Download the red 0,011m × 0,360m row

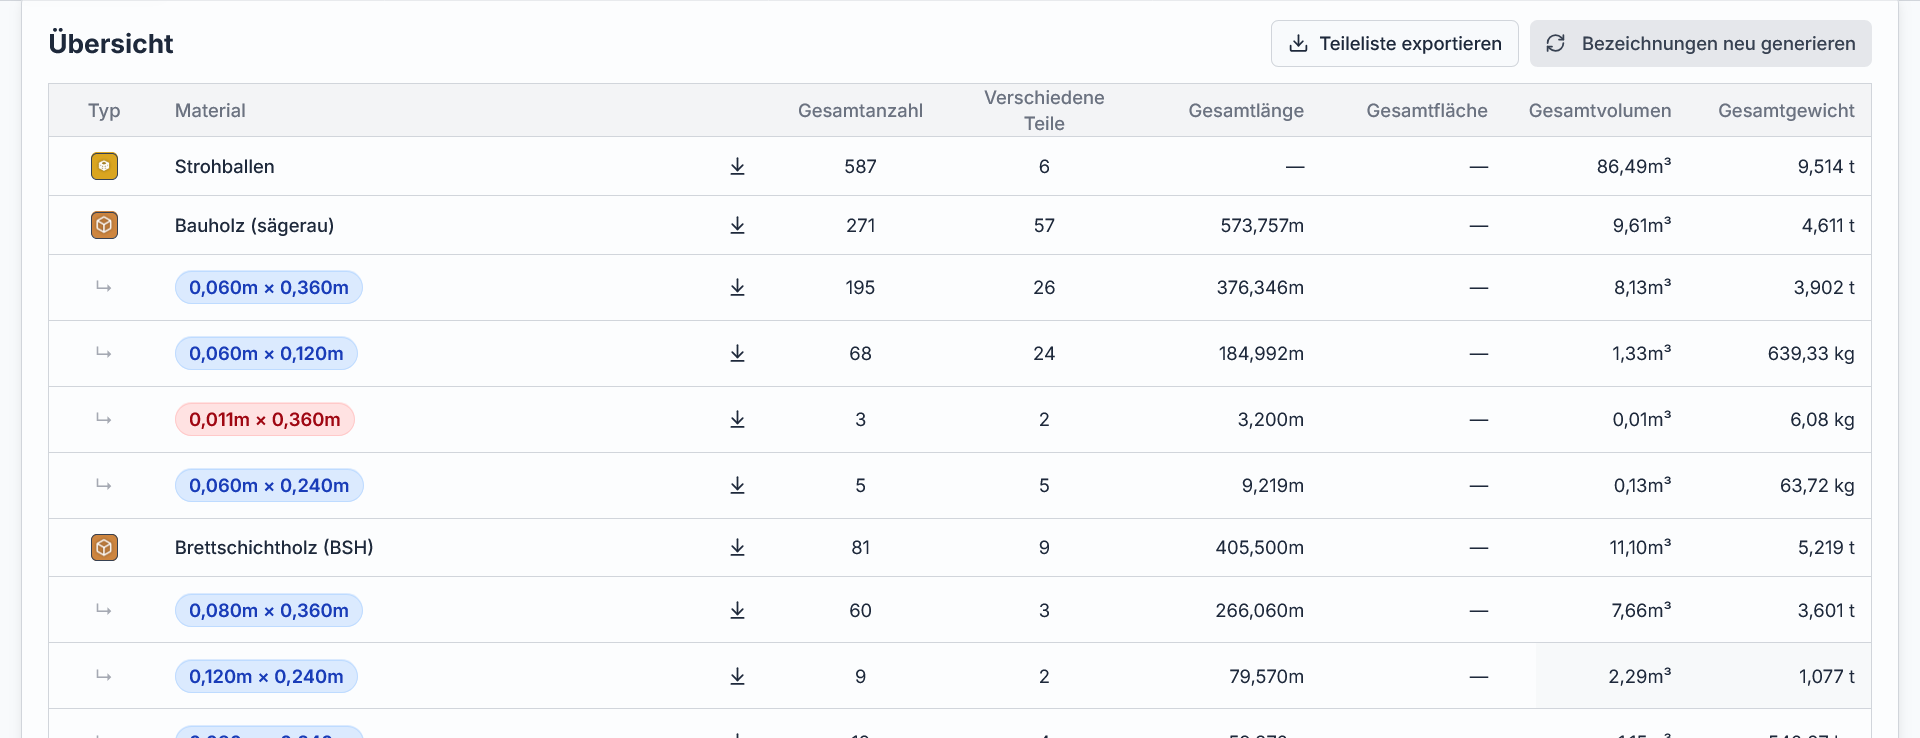pyautogui.click(x=737, y=419)
